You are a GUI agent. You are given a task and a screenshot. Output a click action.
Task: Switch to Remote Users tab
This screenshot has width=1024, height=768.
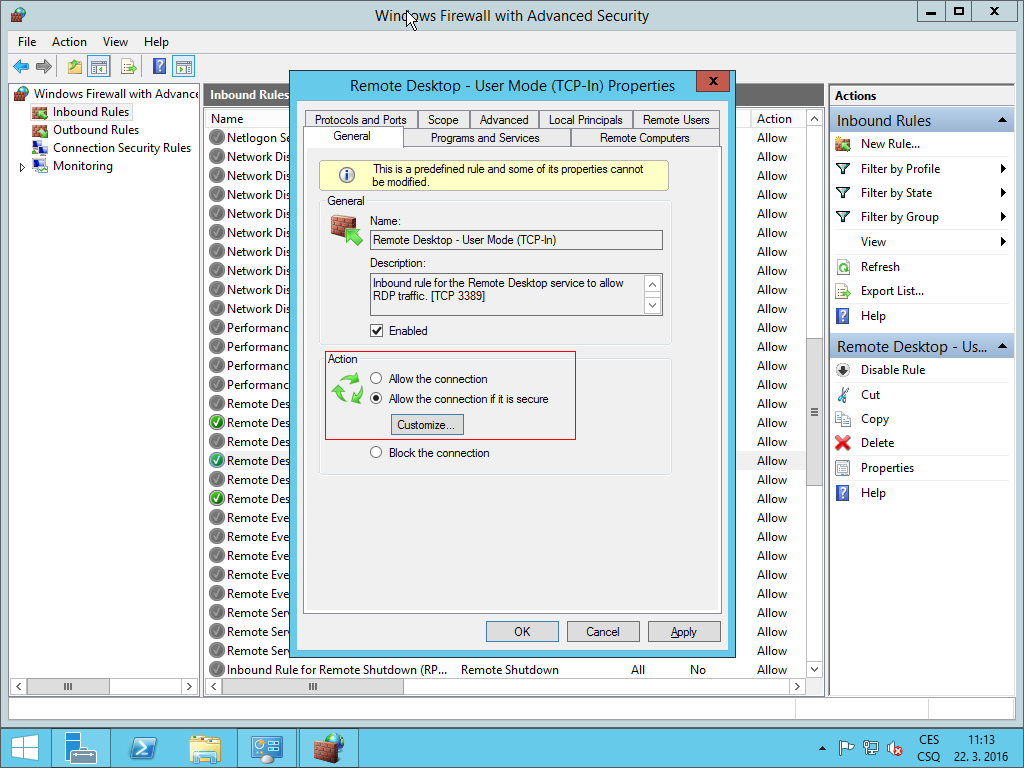click(x=676, y=120)
